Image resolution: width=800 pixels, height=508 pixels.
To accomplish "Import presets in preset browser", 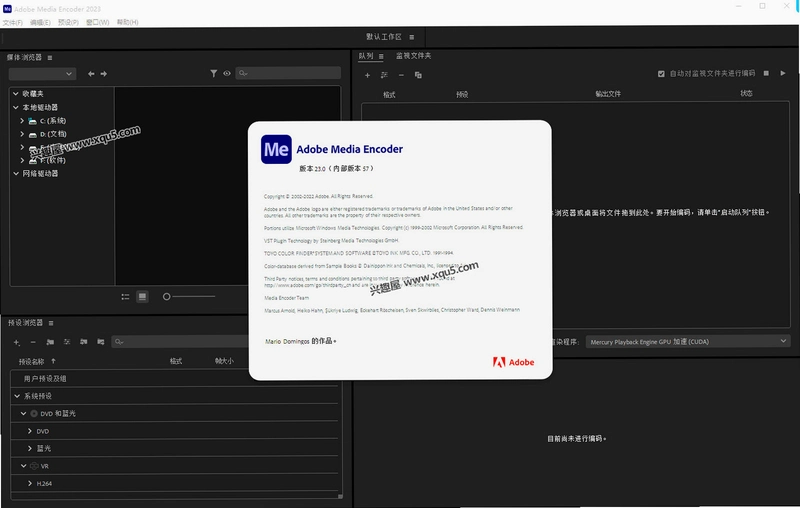I will (84, 342).
